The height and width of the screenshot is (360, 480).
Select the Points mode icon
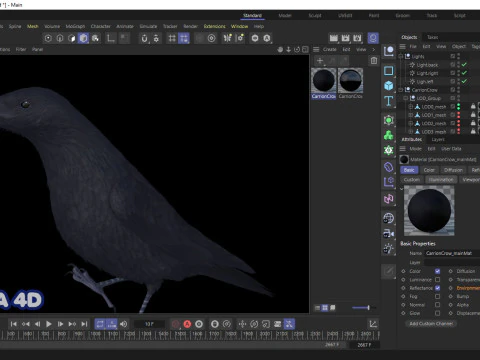point(48,38)
